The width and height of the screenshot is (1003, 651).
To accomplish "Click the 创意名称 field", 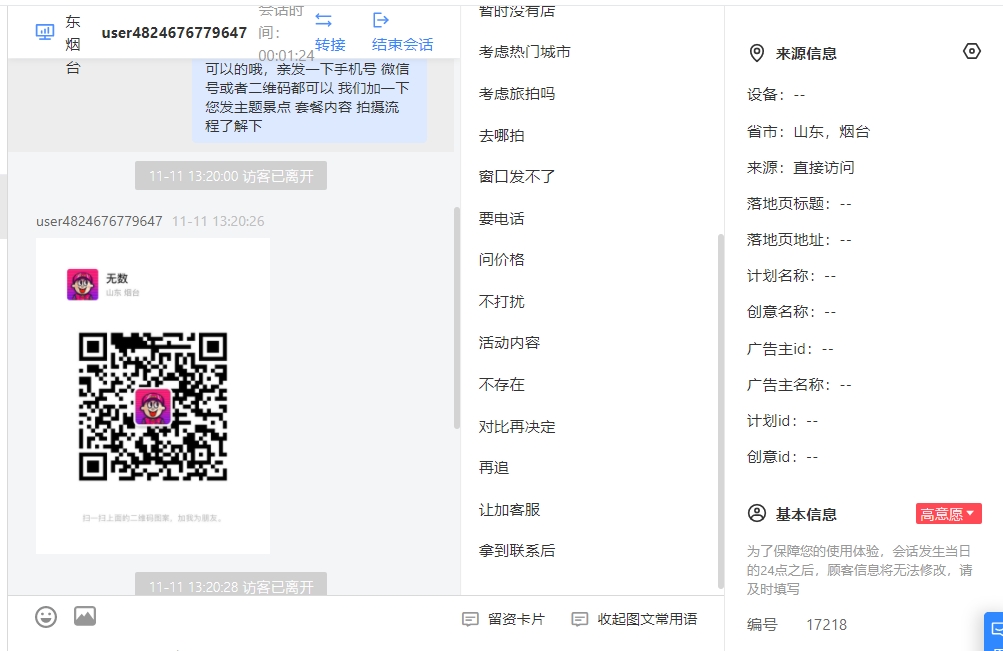I will [791, 311].
